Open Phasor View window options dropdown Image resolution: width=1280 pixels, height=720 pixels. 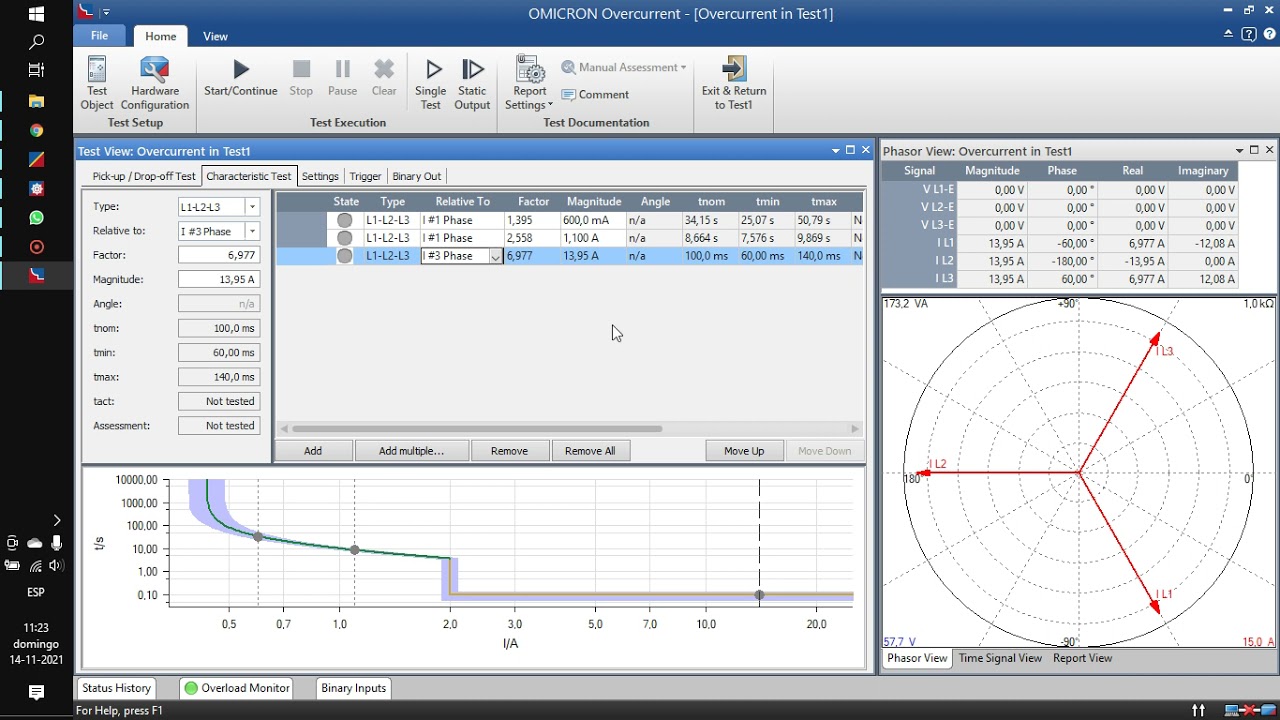[x=1241, y=151]
